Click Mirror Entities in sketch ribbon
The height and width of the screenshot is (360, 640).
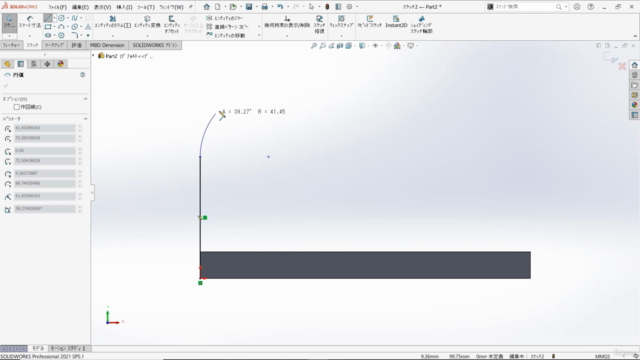coord(224,18)
